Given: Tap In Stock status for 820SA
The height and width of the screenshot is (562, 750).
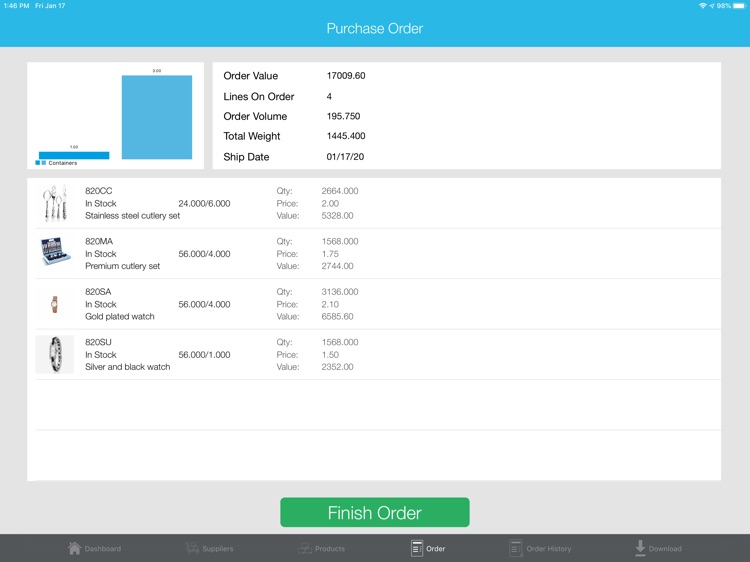Looking at the screenshot, I should click(100, 304).
